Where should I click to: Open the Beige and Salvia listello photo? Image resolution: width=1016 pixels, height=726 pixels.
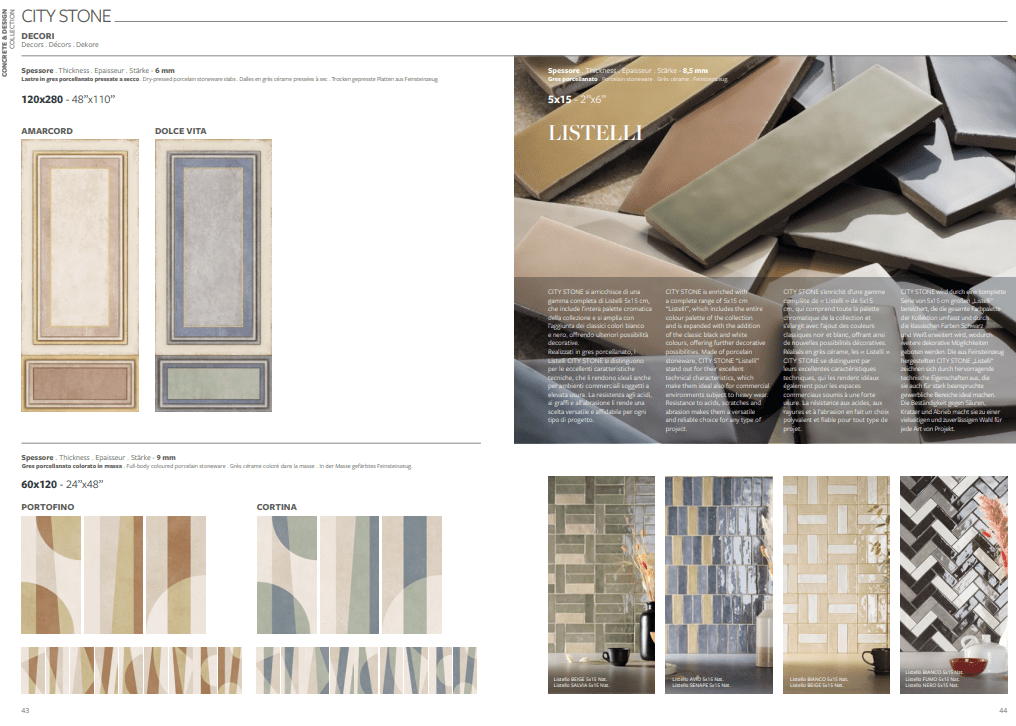[x=601, y=585]
